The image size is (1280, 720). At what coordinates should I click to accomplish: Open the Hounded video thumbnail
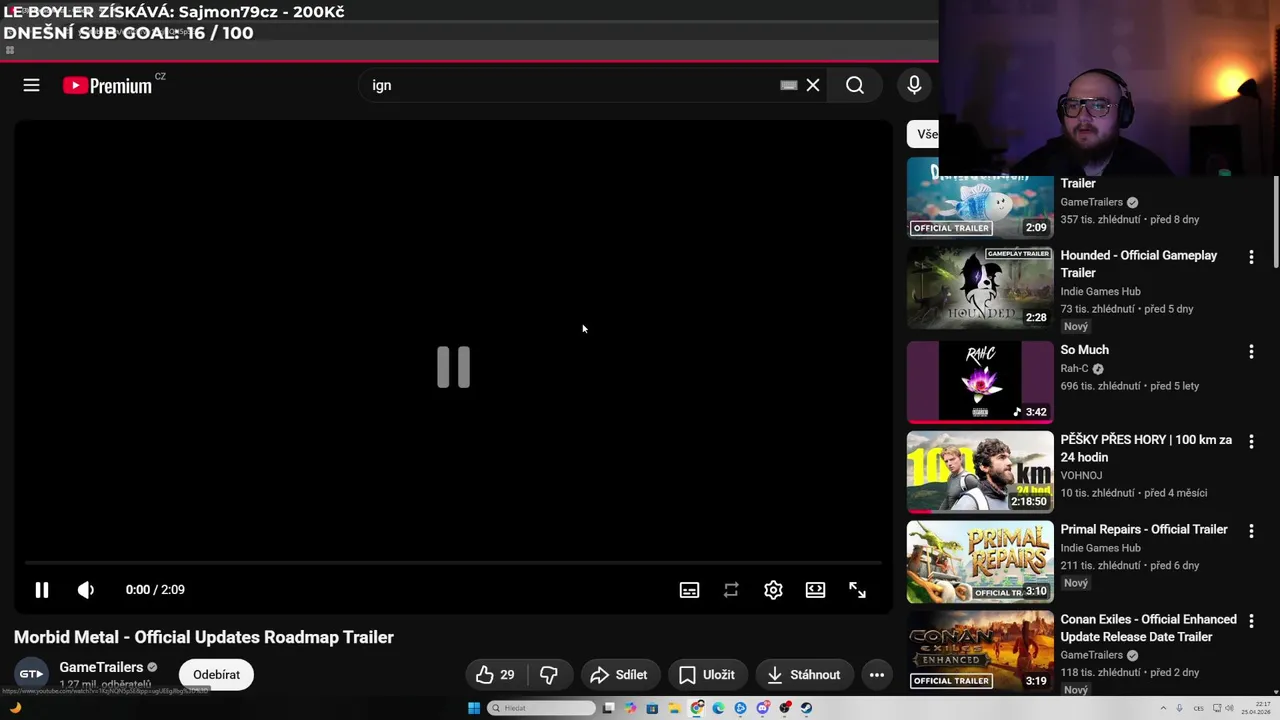(x=980, y=288)
